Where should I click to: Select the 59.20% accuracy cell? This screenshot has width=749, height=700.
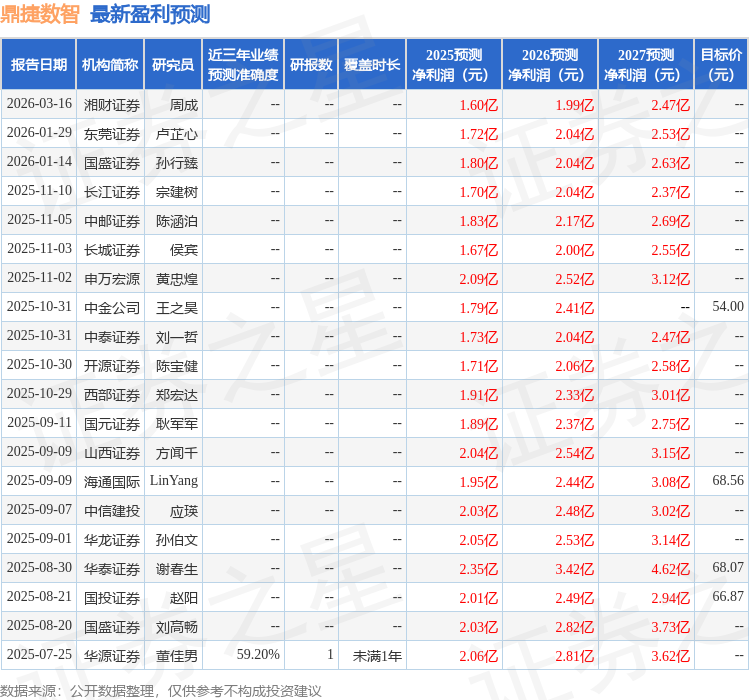pos(258,655)
